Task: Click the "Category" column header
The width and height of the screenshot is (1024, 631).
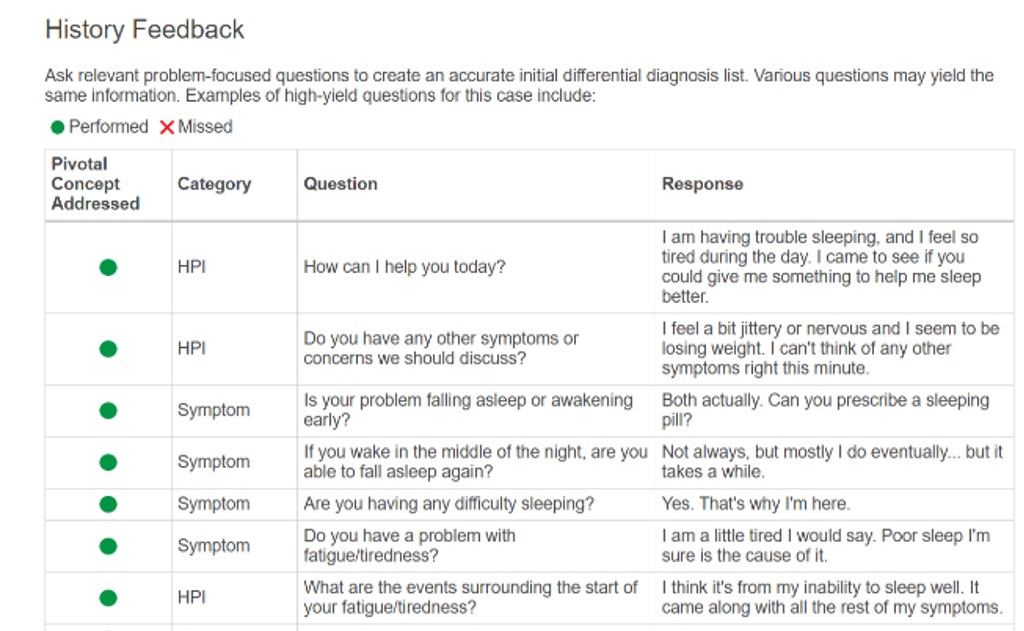Action: tap(214, 184)
